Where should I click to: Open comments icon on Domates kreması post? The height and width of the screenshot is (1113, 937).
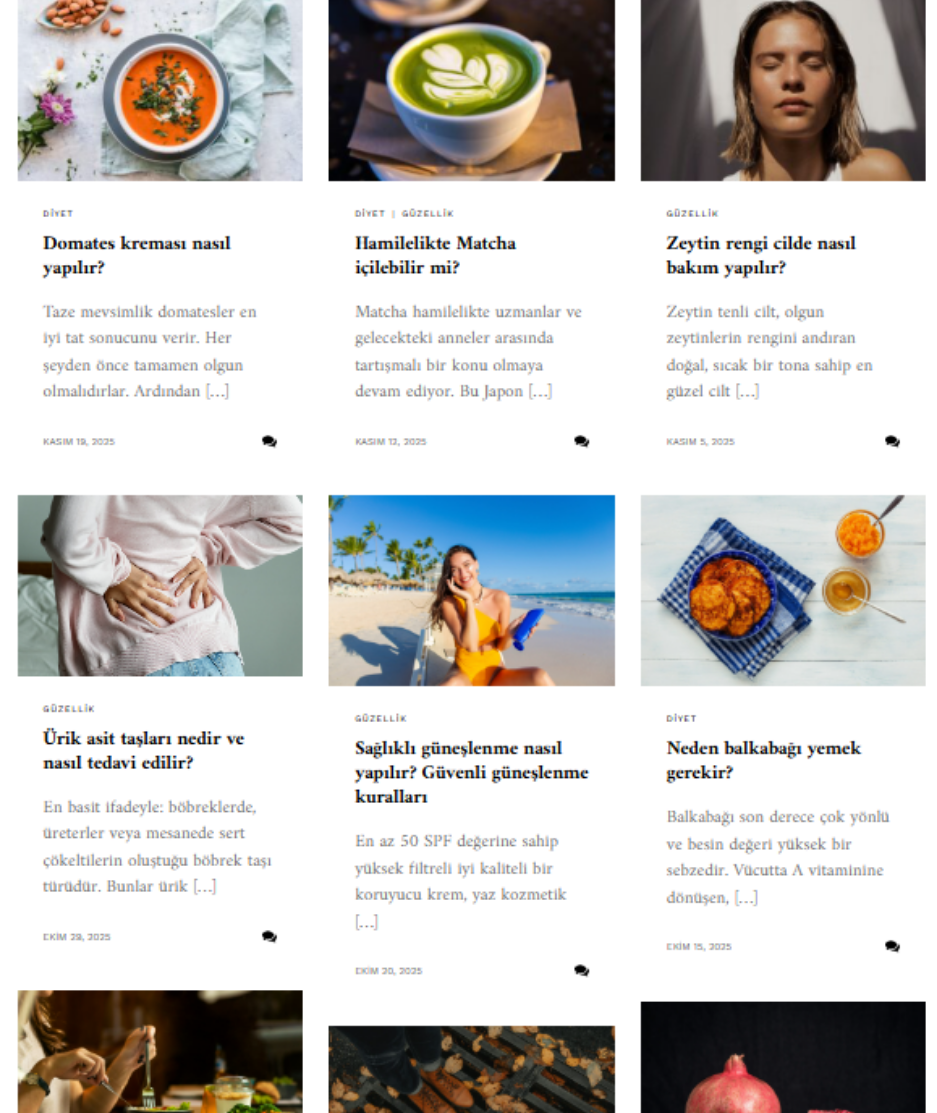point(269,442)
